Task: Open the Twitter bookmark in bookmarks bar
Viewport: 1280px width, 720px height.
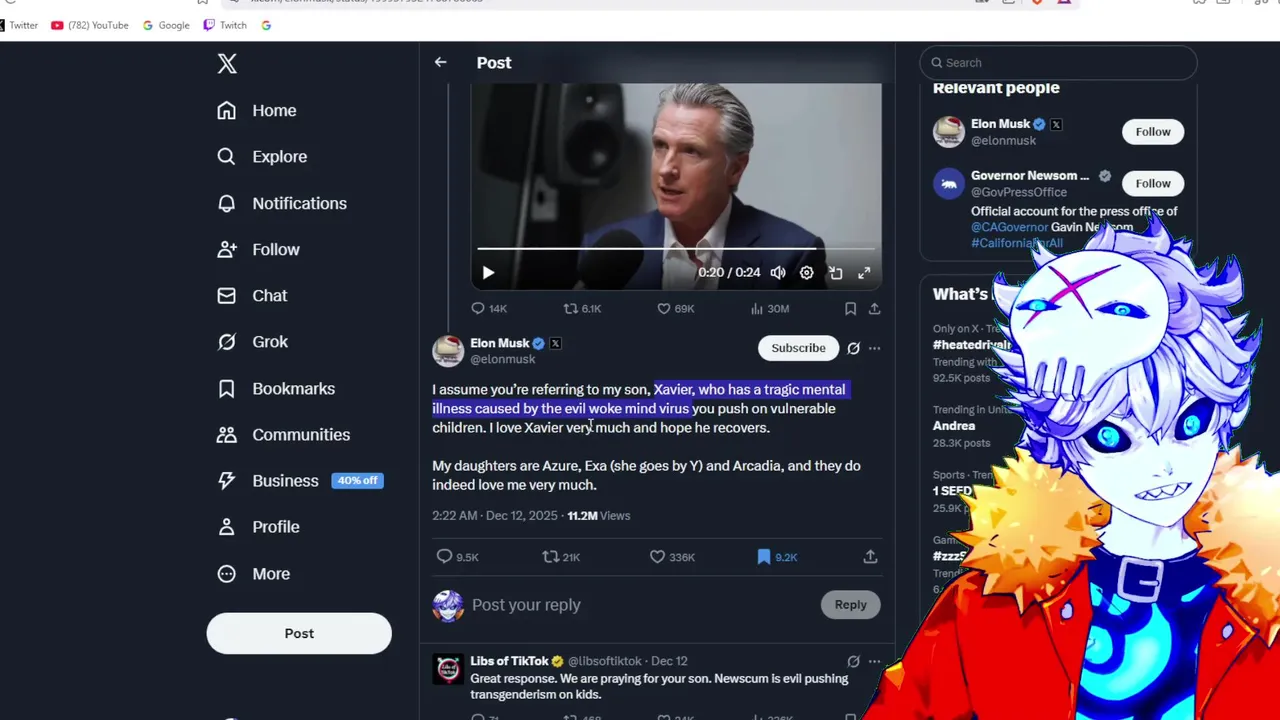Action: tap(18, 25)
